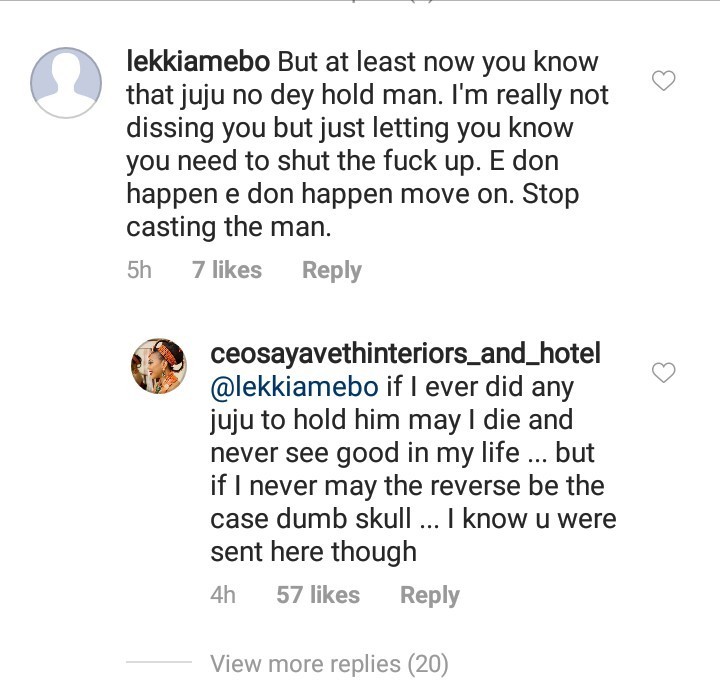Image resolution: width=720 pixels, height=685 pixels.
Task: Reply to lekkiamebo's comment
Action: click(331, 270)
